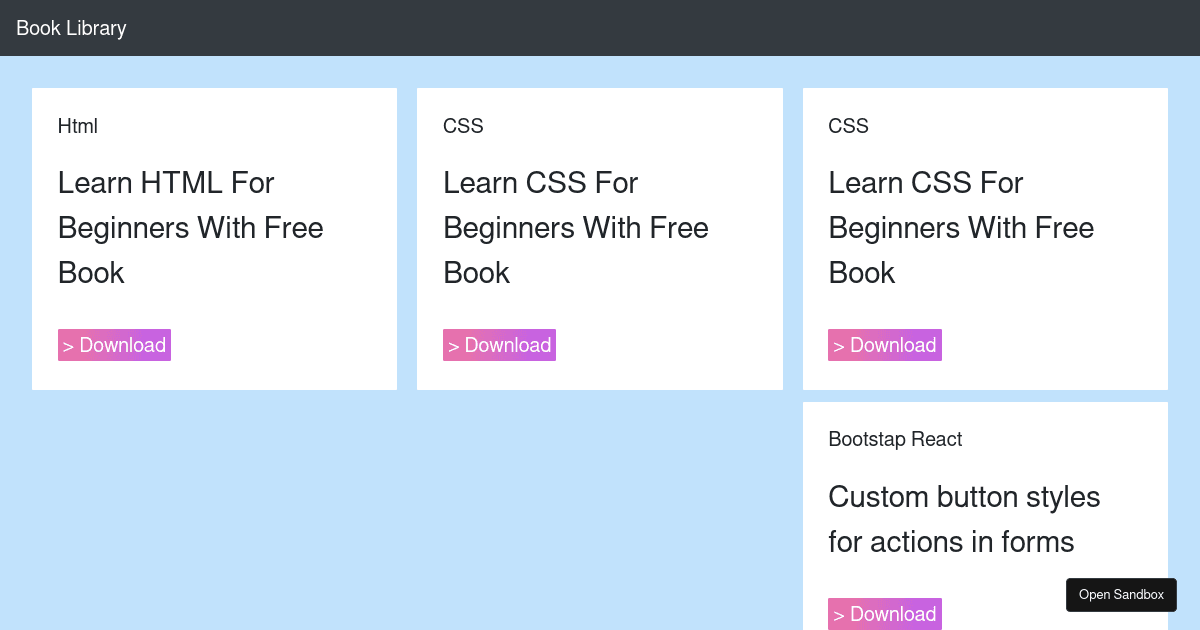Click the Book Library navbar brand
The height and width of the screenshot is (630, 1200).
pyautogui.click(x=71, y=28)
